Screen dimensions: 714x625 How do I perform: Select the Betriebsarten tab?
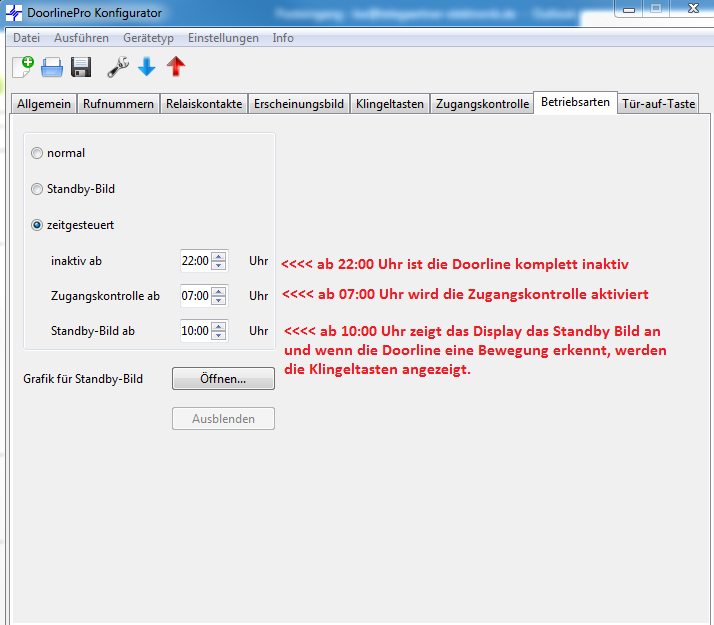point(575,102)
